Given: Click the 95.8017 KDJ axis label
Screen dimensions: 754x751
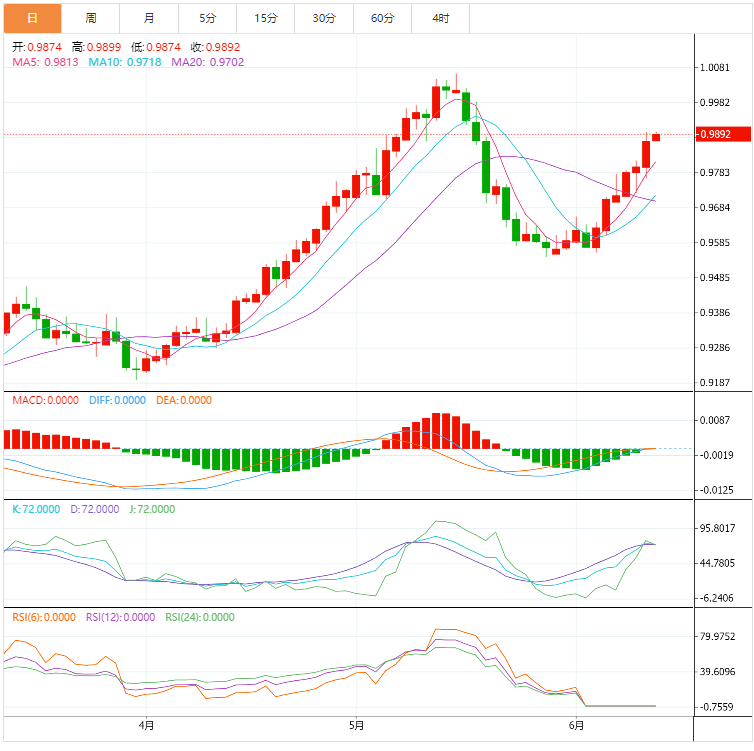Looking at the screenshot, I should tap(717, 528).
